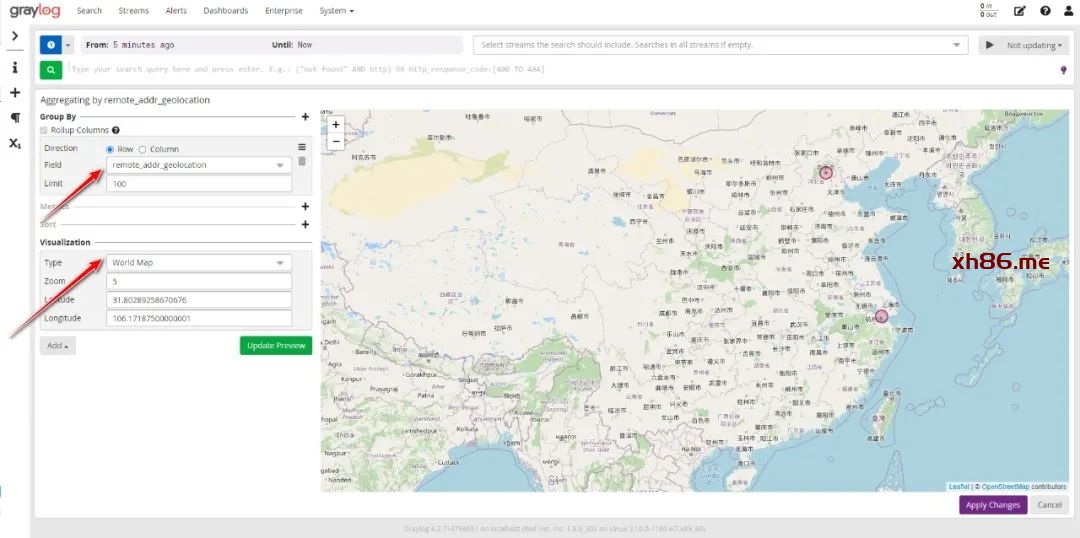Click the map zoom in button

[336, 125]
